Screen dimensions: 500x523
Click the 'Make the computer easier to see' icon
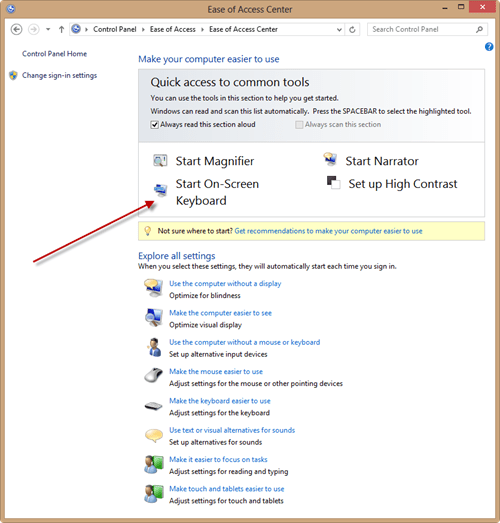153,318
